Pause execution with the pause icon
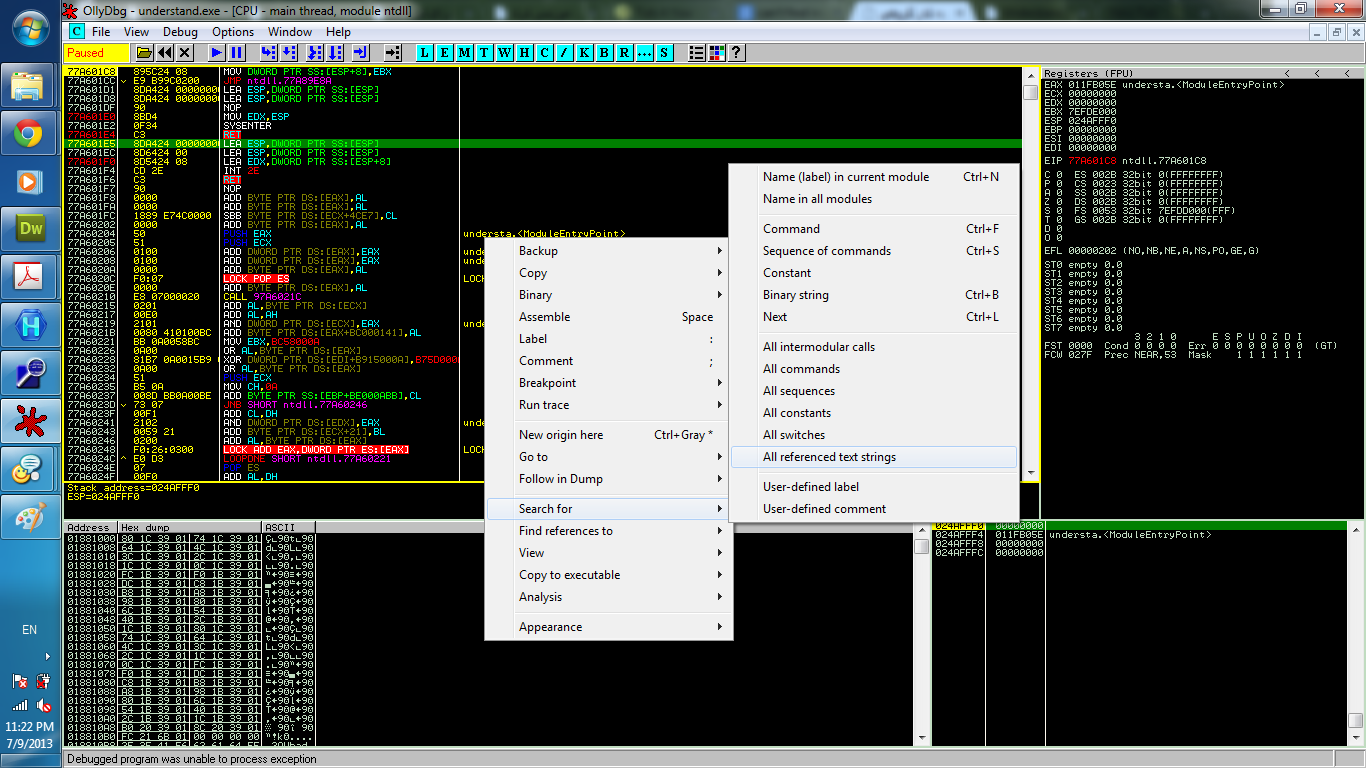Viewport: 1366px width, 768px height. [237, 52]
